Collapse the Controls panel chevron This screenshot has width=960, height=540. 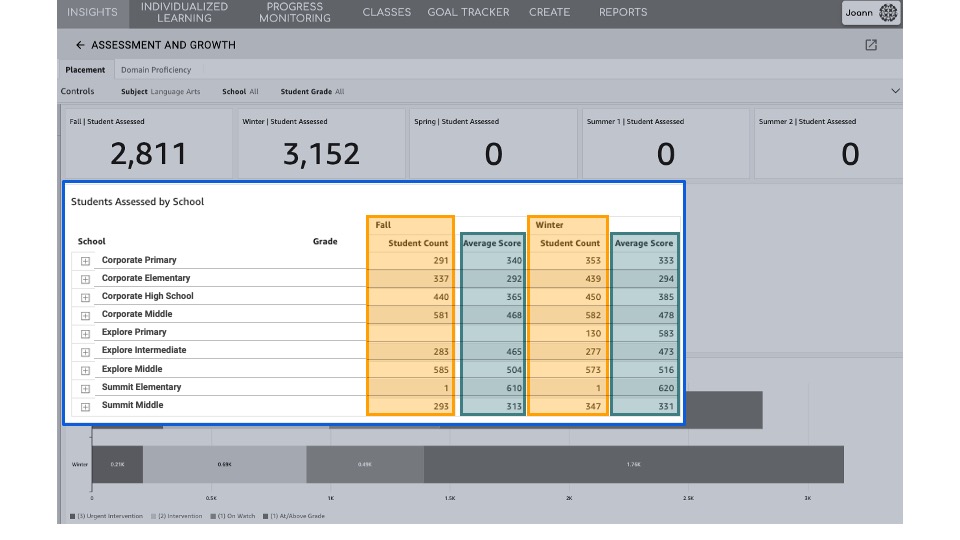[x=894, y=91]
